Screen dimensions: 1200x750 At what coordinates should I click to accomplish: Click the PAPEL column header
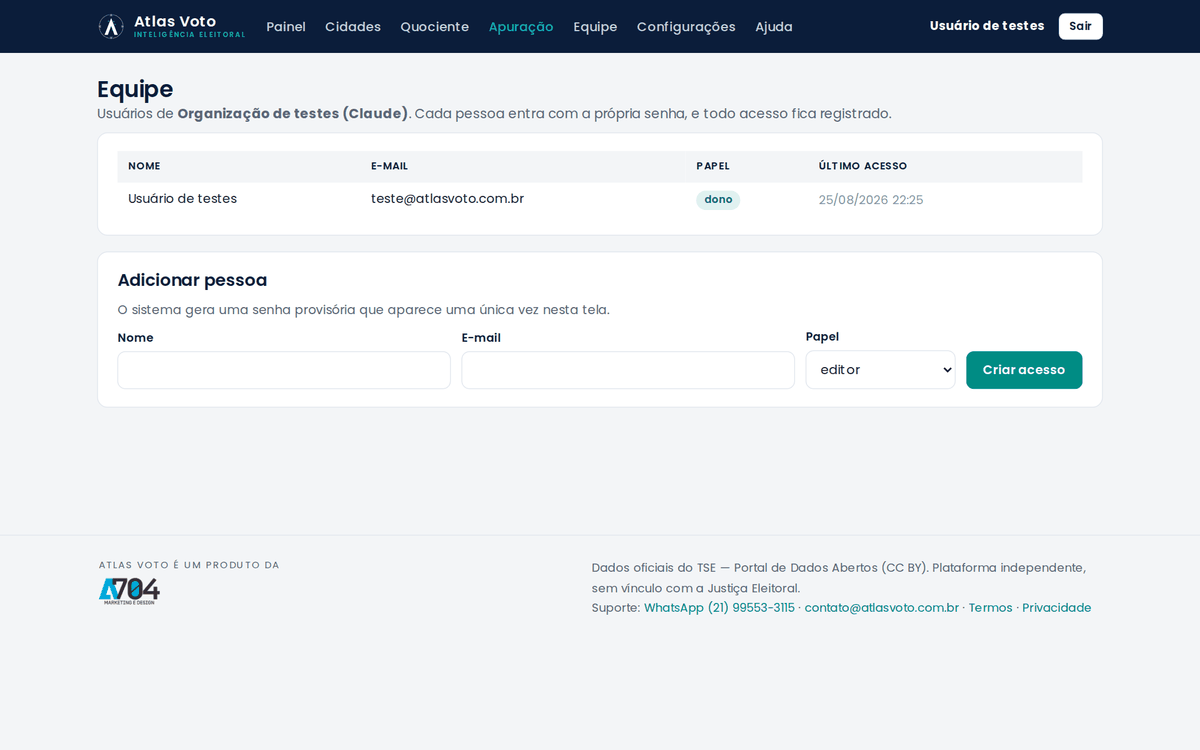(x=713, y=166)
